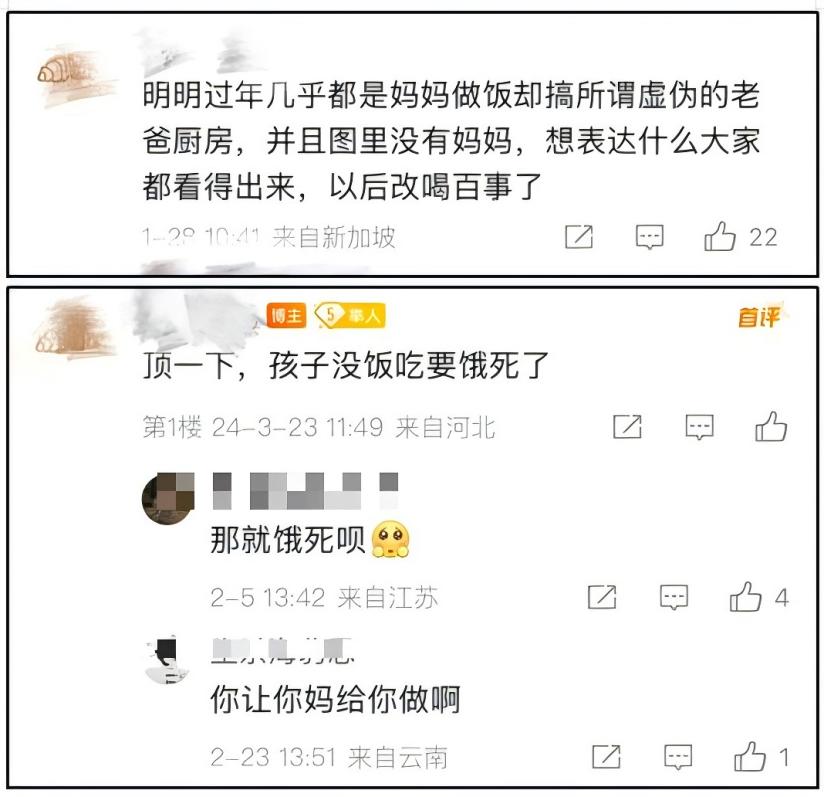This screenshot has height=797, width=825.
Task: Open the 顶一下，孩子没饭吃要饿死了 comment
Action: point(346,365)
